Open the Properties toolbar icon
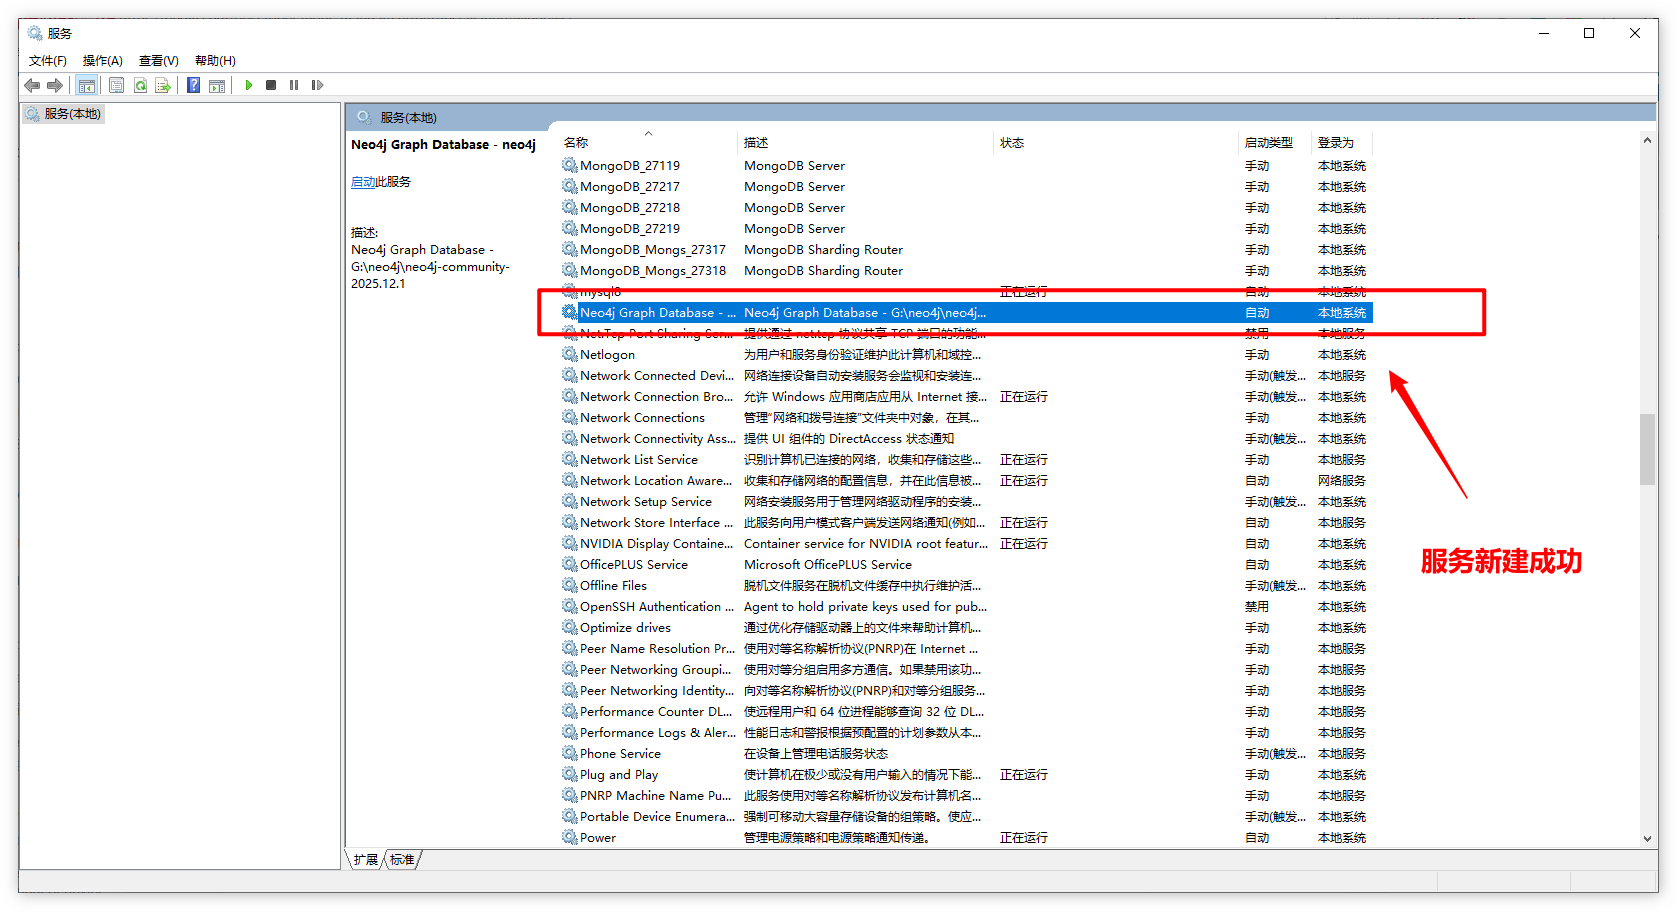Viewport: 1678px width, 912px height. coord(116,86)
